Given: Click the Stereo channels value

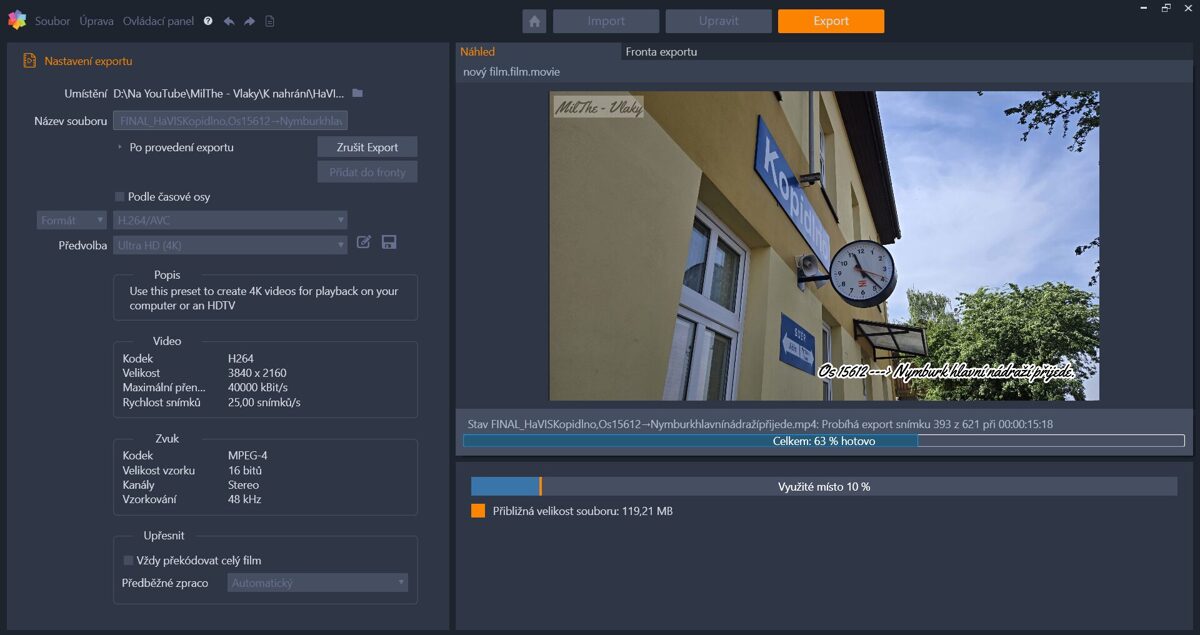Looking at the screenshot, I should pyautogui.click(x=243, y=485).
